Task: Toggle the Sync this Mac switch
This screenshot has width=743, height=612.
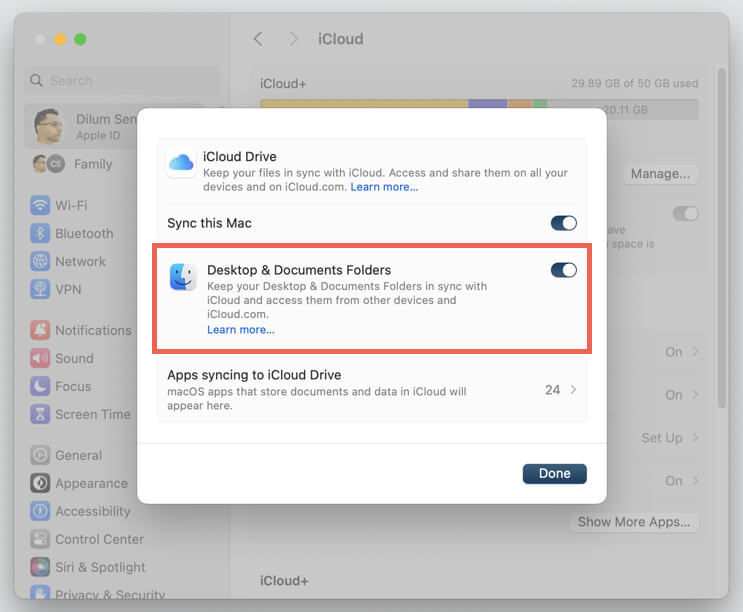Action: (x=563, y=223)
